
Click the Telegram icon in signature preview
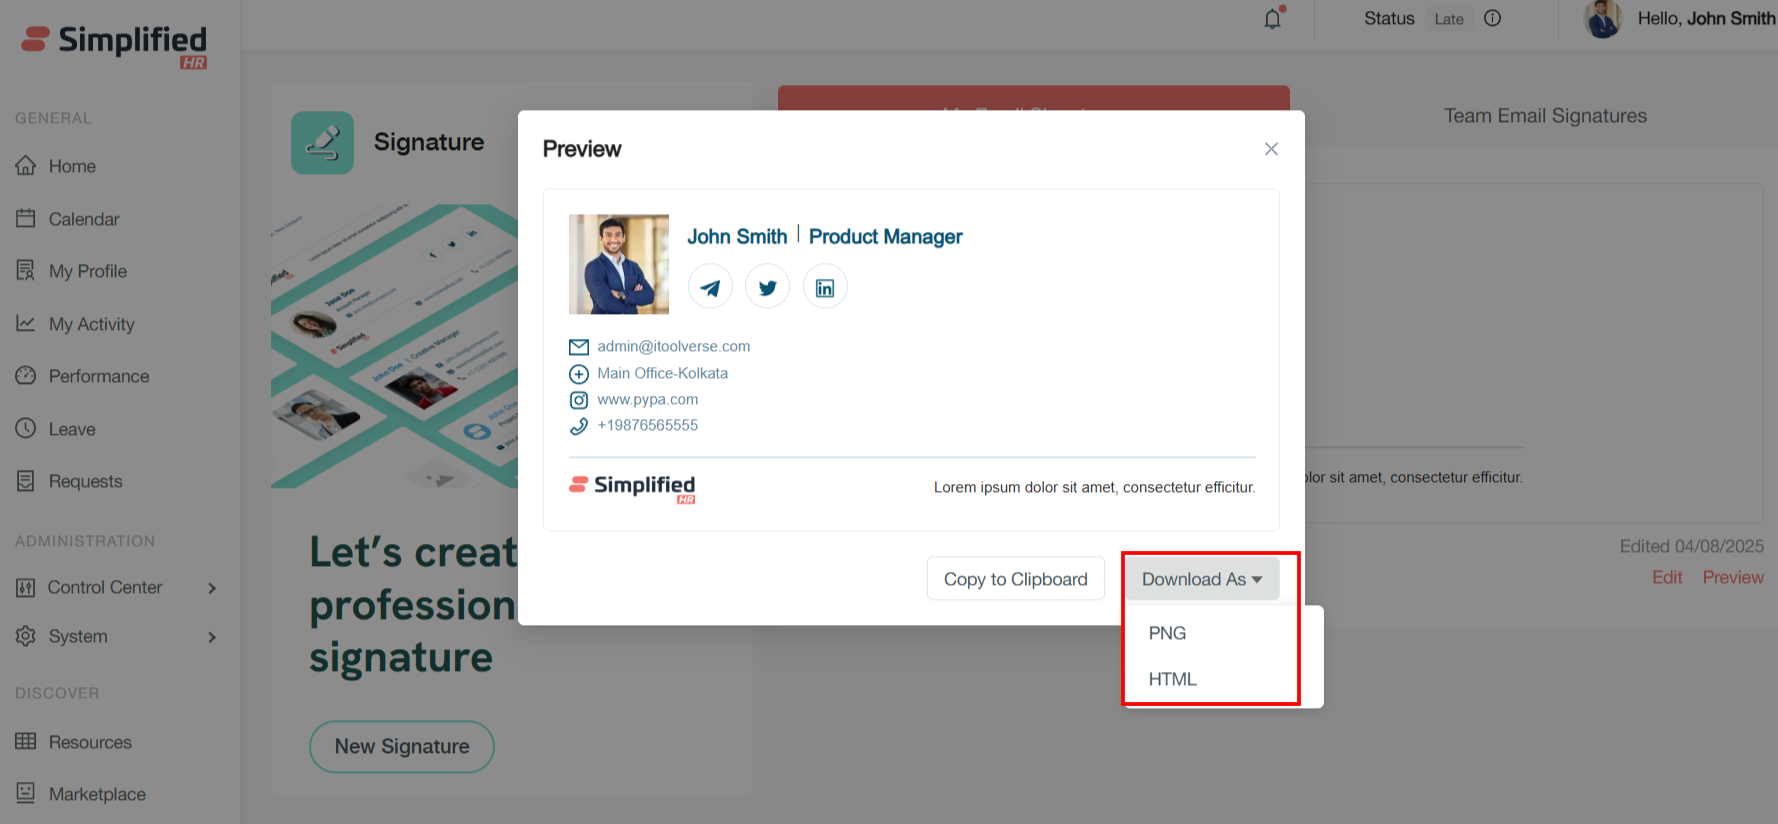point(710,288)
